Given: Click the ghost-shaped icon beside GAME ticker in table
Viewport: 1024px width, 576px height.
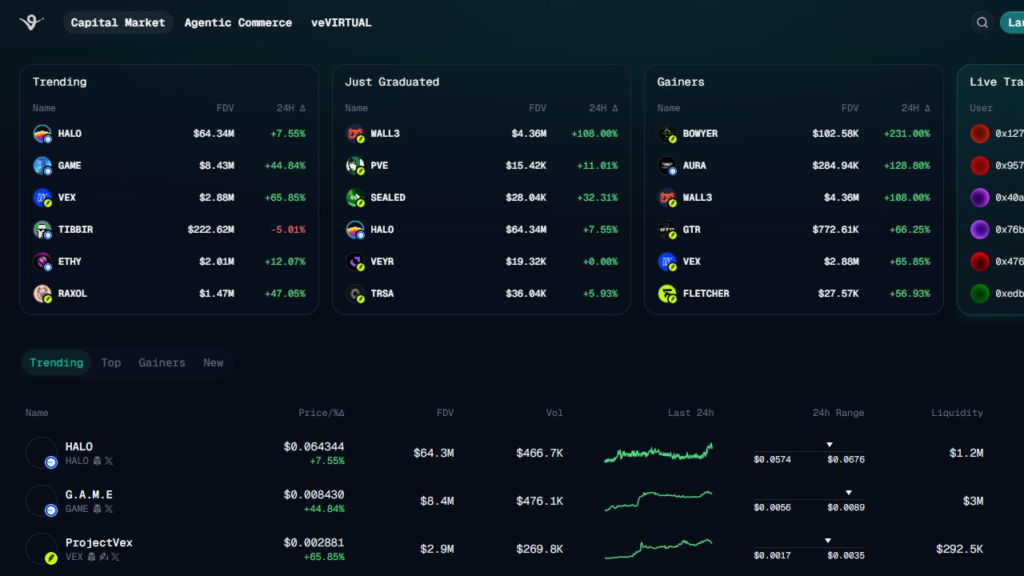Looking at the screenshot, I should [x=97, y=509].
